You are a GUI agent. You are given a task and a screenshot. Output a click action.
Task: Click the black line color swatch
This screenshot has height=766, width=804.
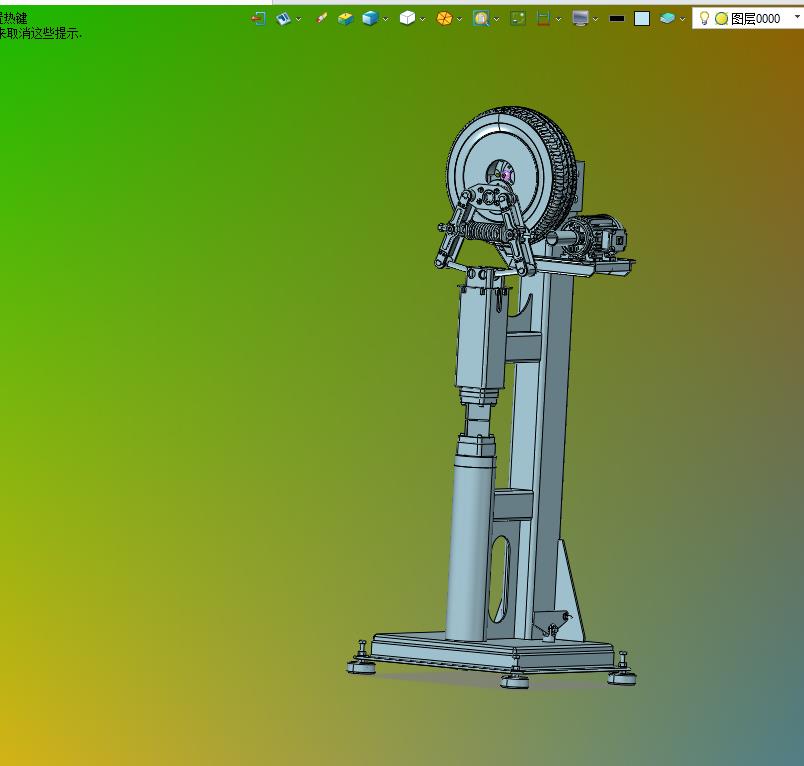coord(617,19)
